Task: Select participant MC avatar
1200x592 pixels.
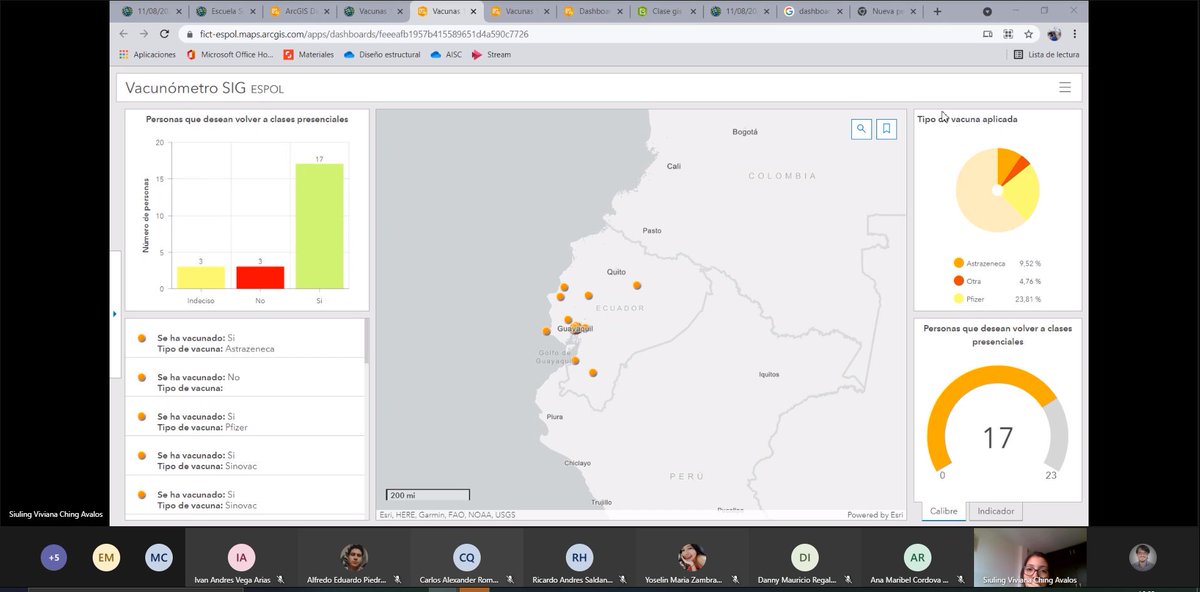Action: (x=158, y=558)
